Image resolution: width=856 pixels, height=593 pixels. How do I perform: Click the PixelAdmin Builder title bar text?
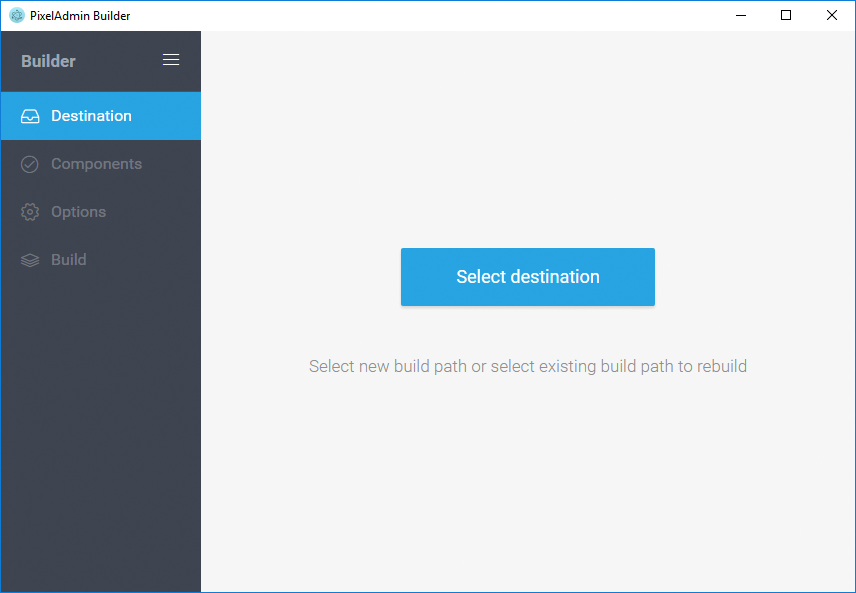[80, 16]
